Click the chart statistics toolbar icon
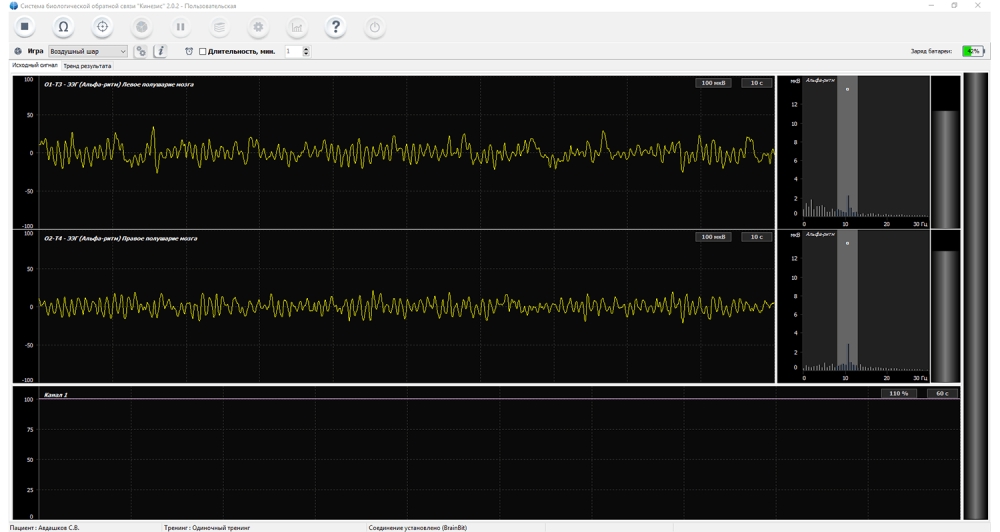This screenshot has height=532, width=1000. pyautogui.click(x=296, y=27)
